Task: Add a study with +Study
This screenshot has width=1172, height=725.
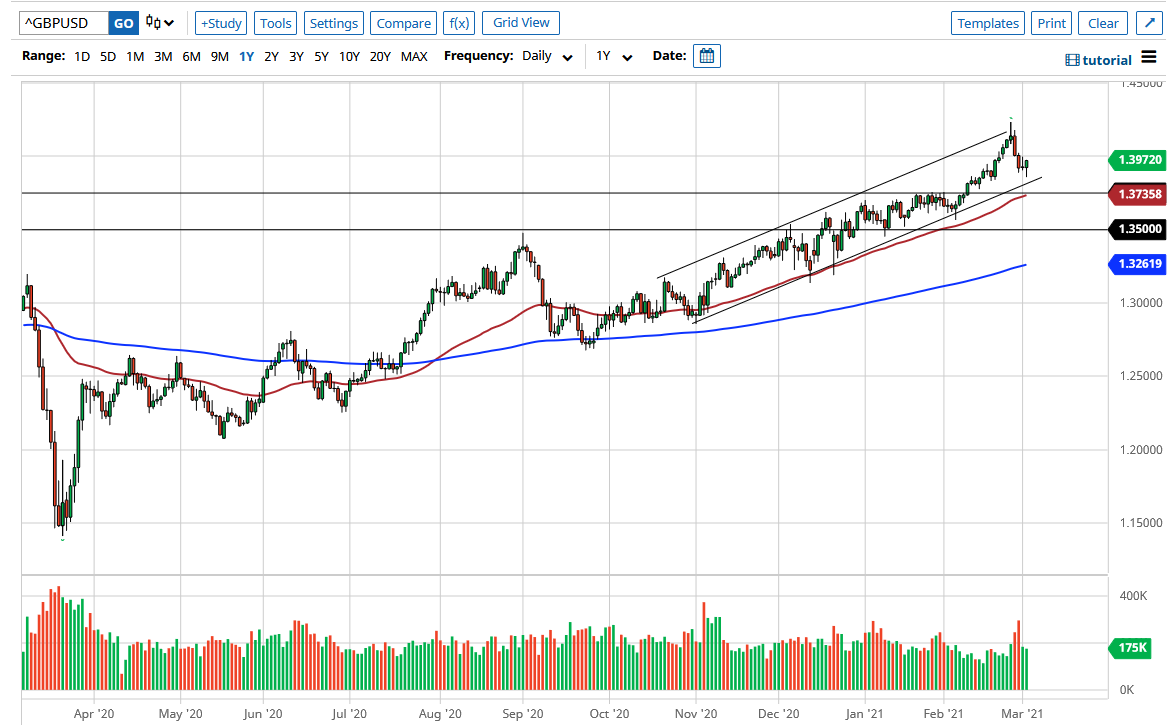Action: 220,23
